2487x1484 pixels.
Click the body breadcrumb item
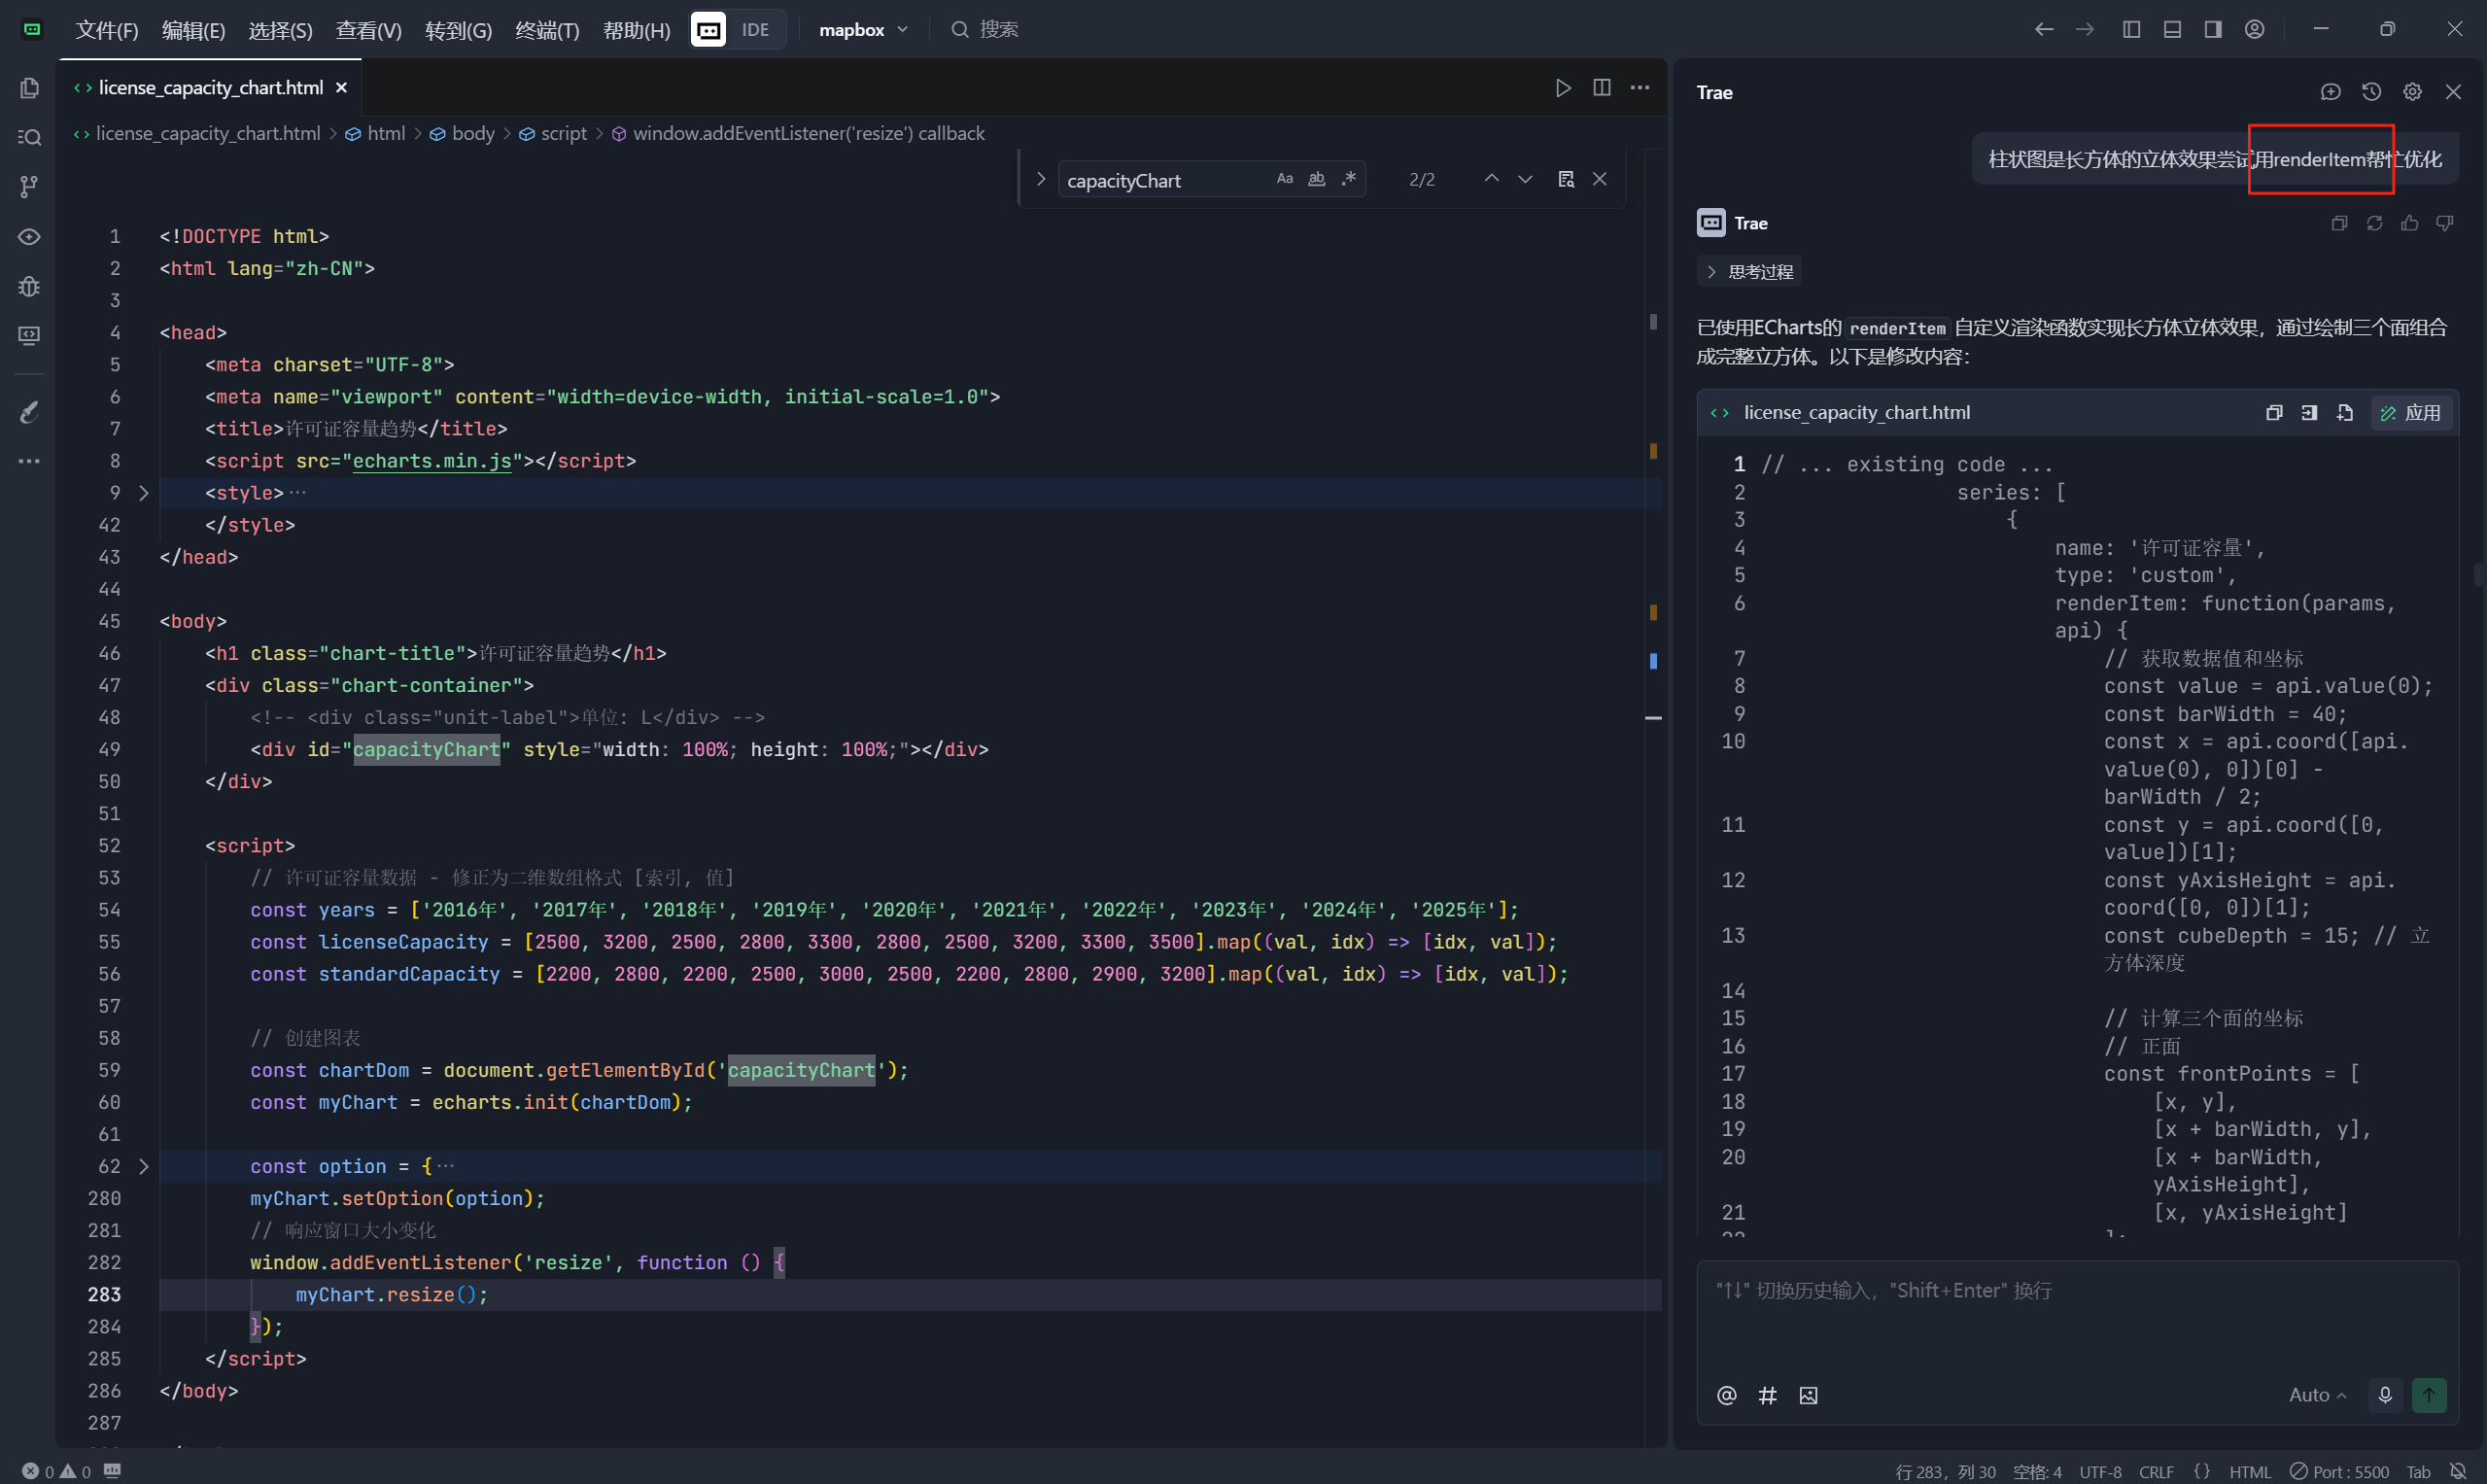click(462, 133)
